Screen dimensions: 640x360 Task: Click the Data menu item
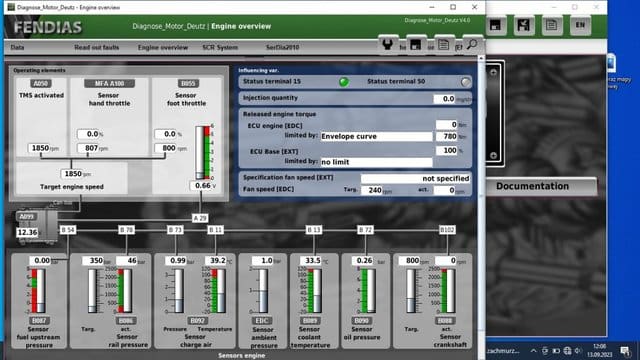(17, 47)
